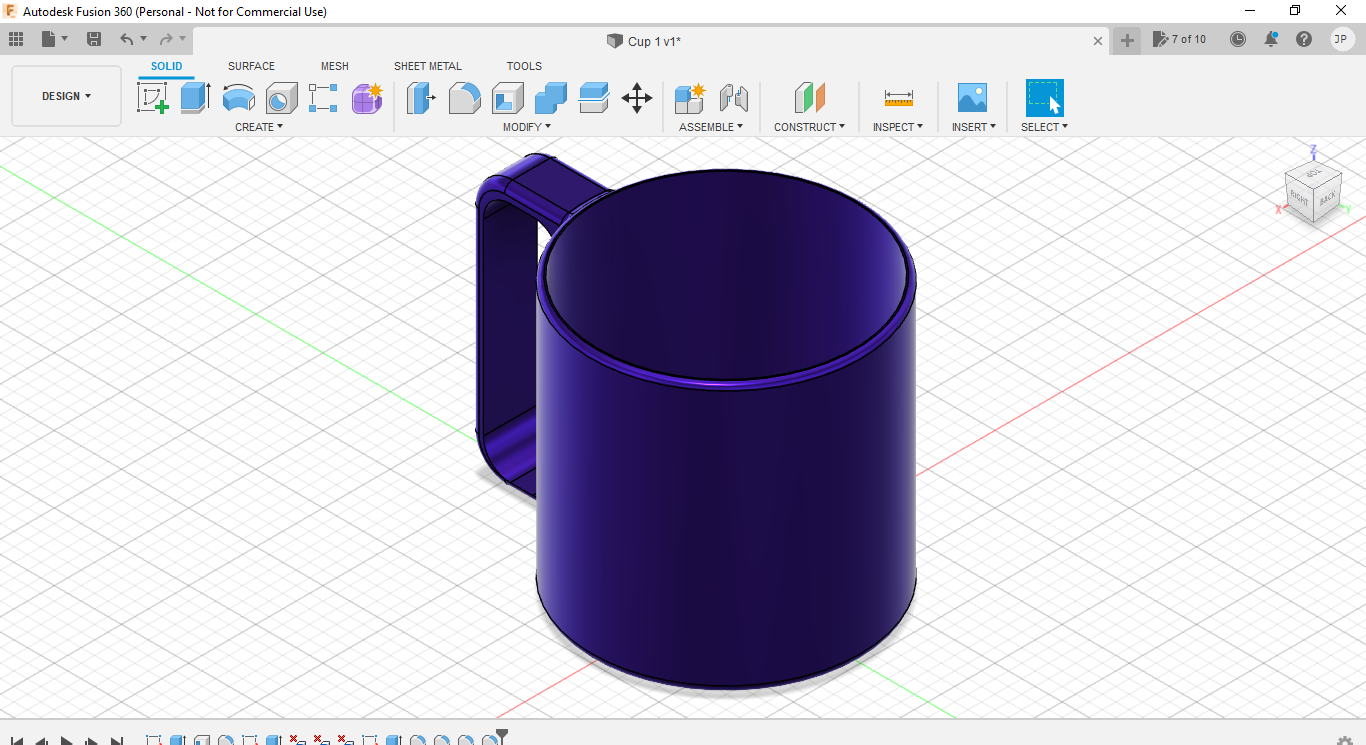Screen dimensions: 1366x745
Task: Activate the Fillet tool
Action: (464, 98)
